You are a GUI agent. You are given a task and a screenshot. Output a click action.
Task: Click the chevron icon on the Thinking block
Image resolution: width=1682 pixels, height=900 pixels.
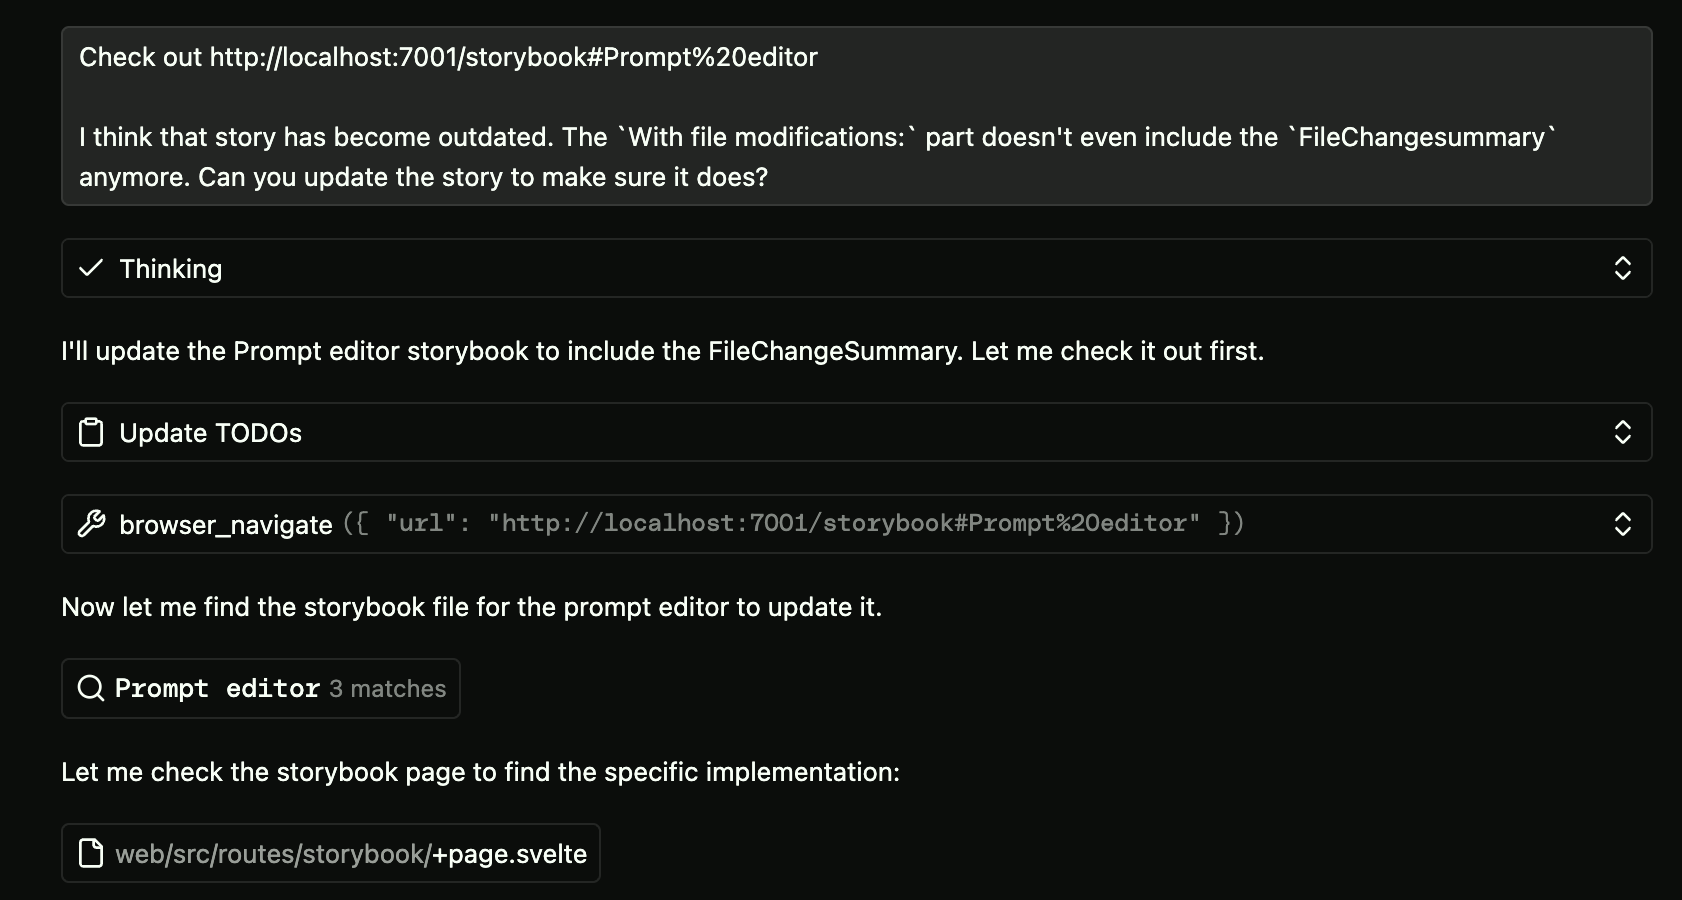click(x=1623, y=268)
